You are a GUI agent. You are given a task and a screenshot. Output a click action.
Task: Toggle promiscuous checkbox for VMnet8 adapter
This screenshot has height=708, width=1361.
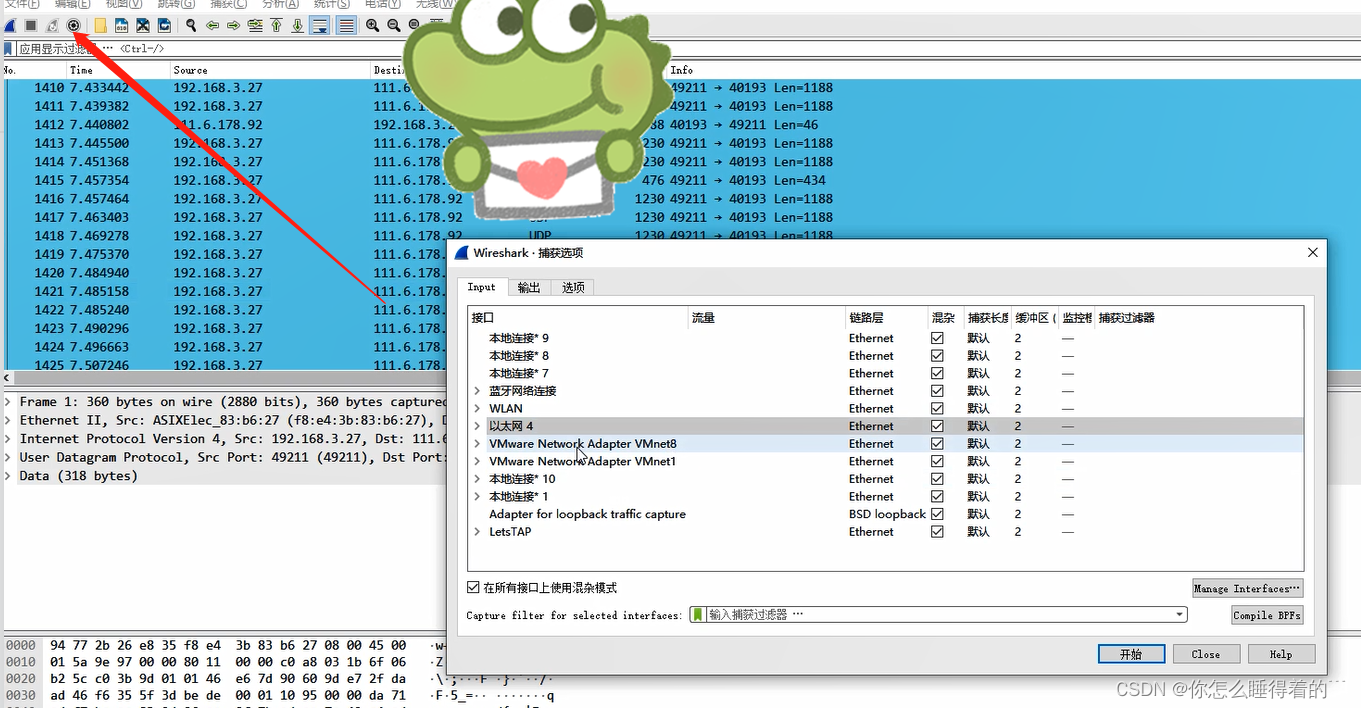coord(937,444)
